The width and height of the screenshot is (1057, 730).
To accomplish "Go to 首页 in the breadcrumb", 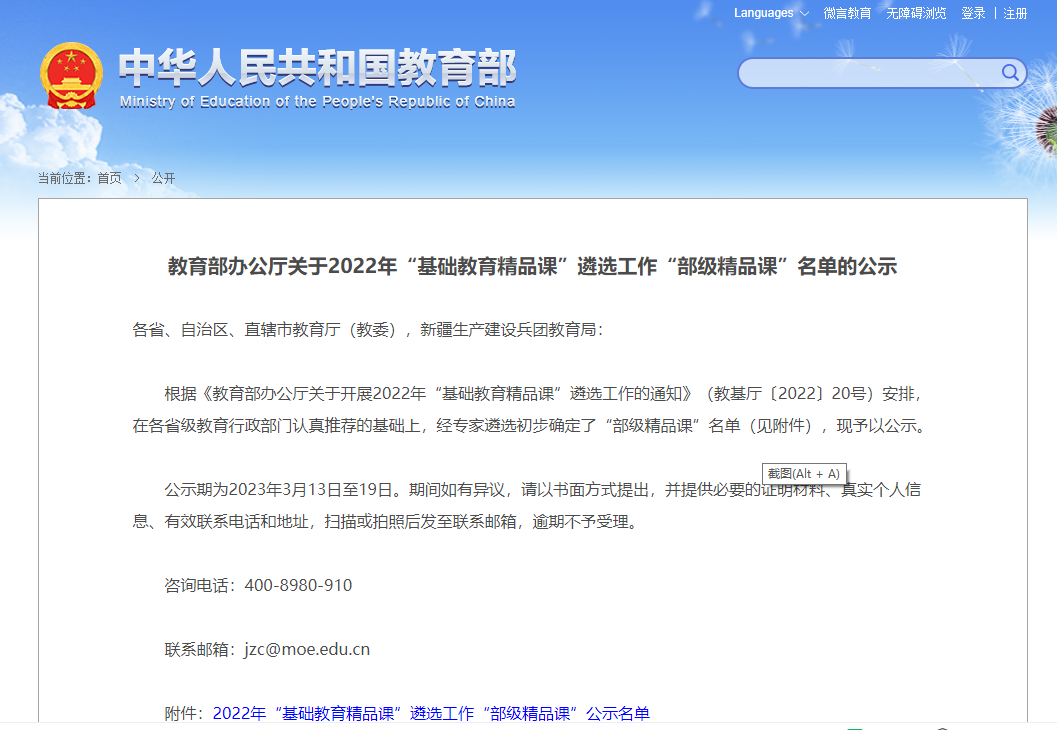I will [110, 178].
